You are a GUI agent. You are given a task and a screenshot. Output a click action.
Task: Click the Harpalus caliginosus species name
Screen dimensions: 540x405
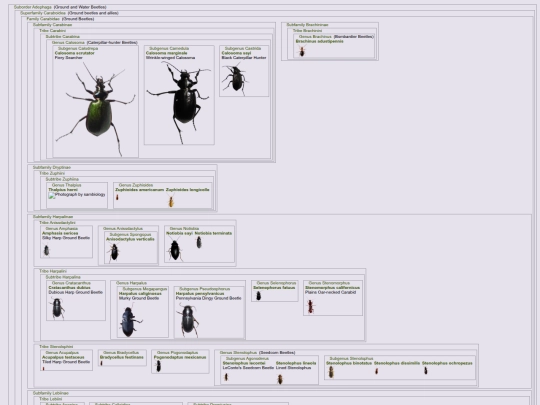pos(140,294)
